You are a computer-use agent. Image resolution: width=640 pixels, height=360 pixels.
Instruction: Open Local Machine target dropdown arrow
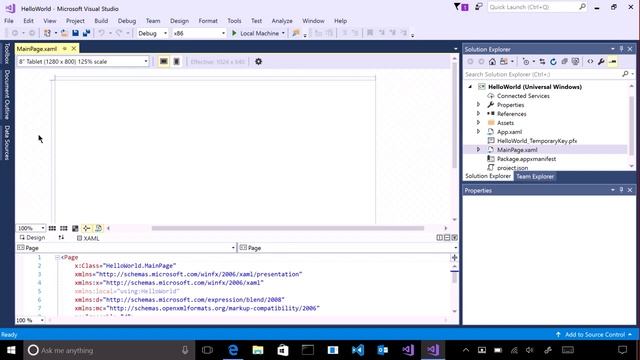point(283,33)
